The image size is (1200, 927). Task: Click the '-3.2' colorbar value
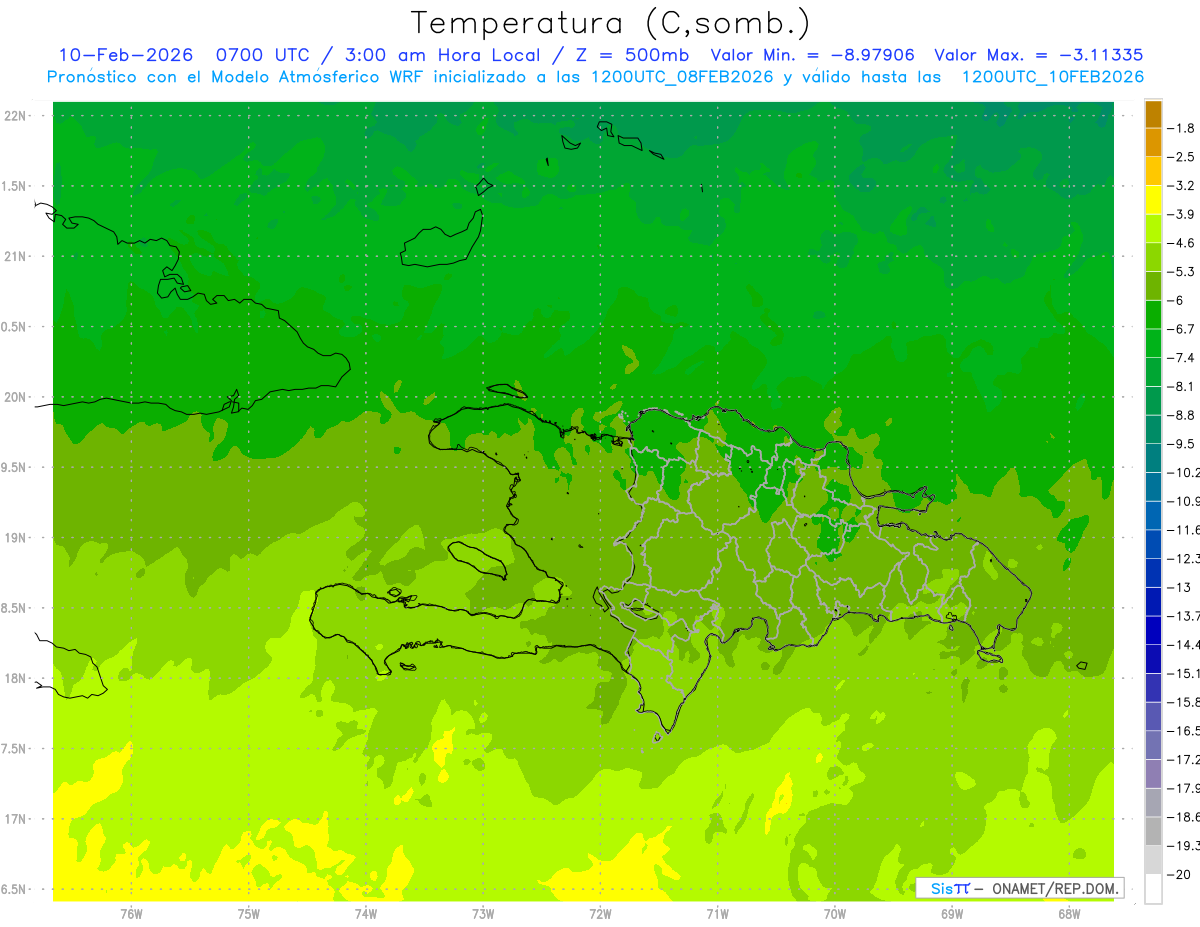click(1183, 186)
